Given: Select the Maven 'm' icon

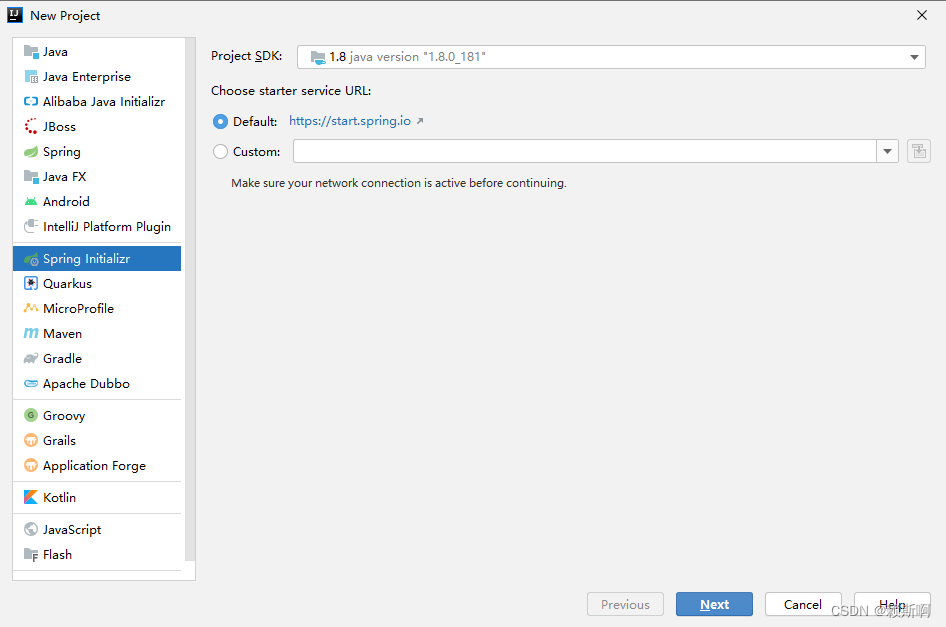Looking at the screenshot, I should [x=31, y=333].
